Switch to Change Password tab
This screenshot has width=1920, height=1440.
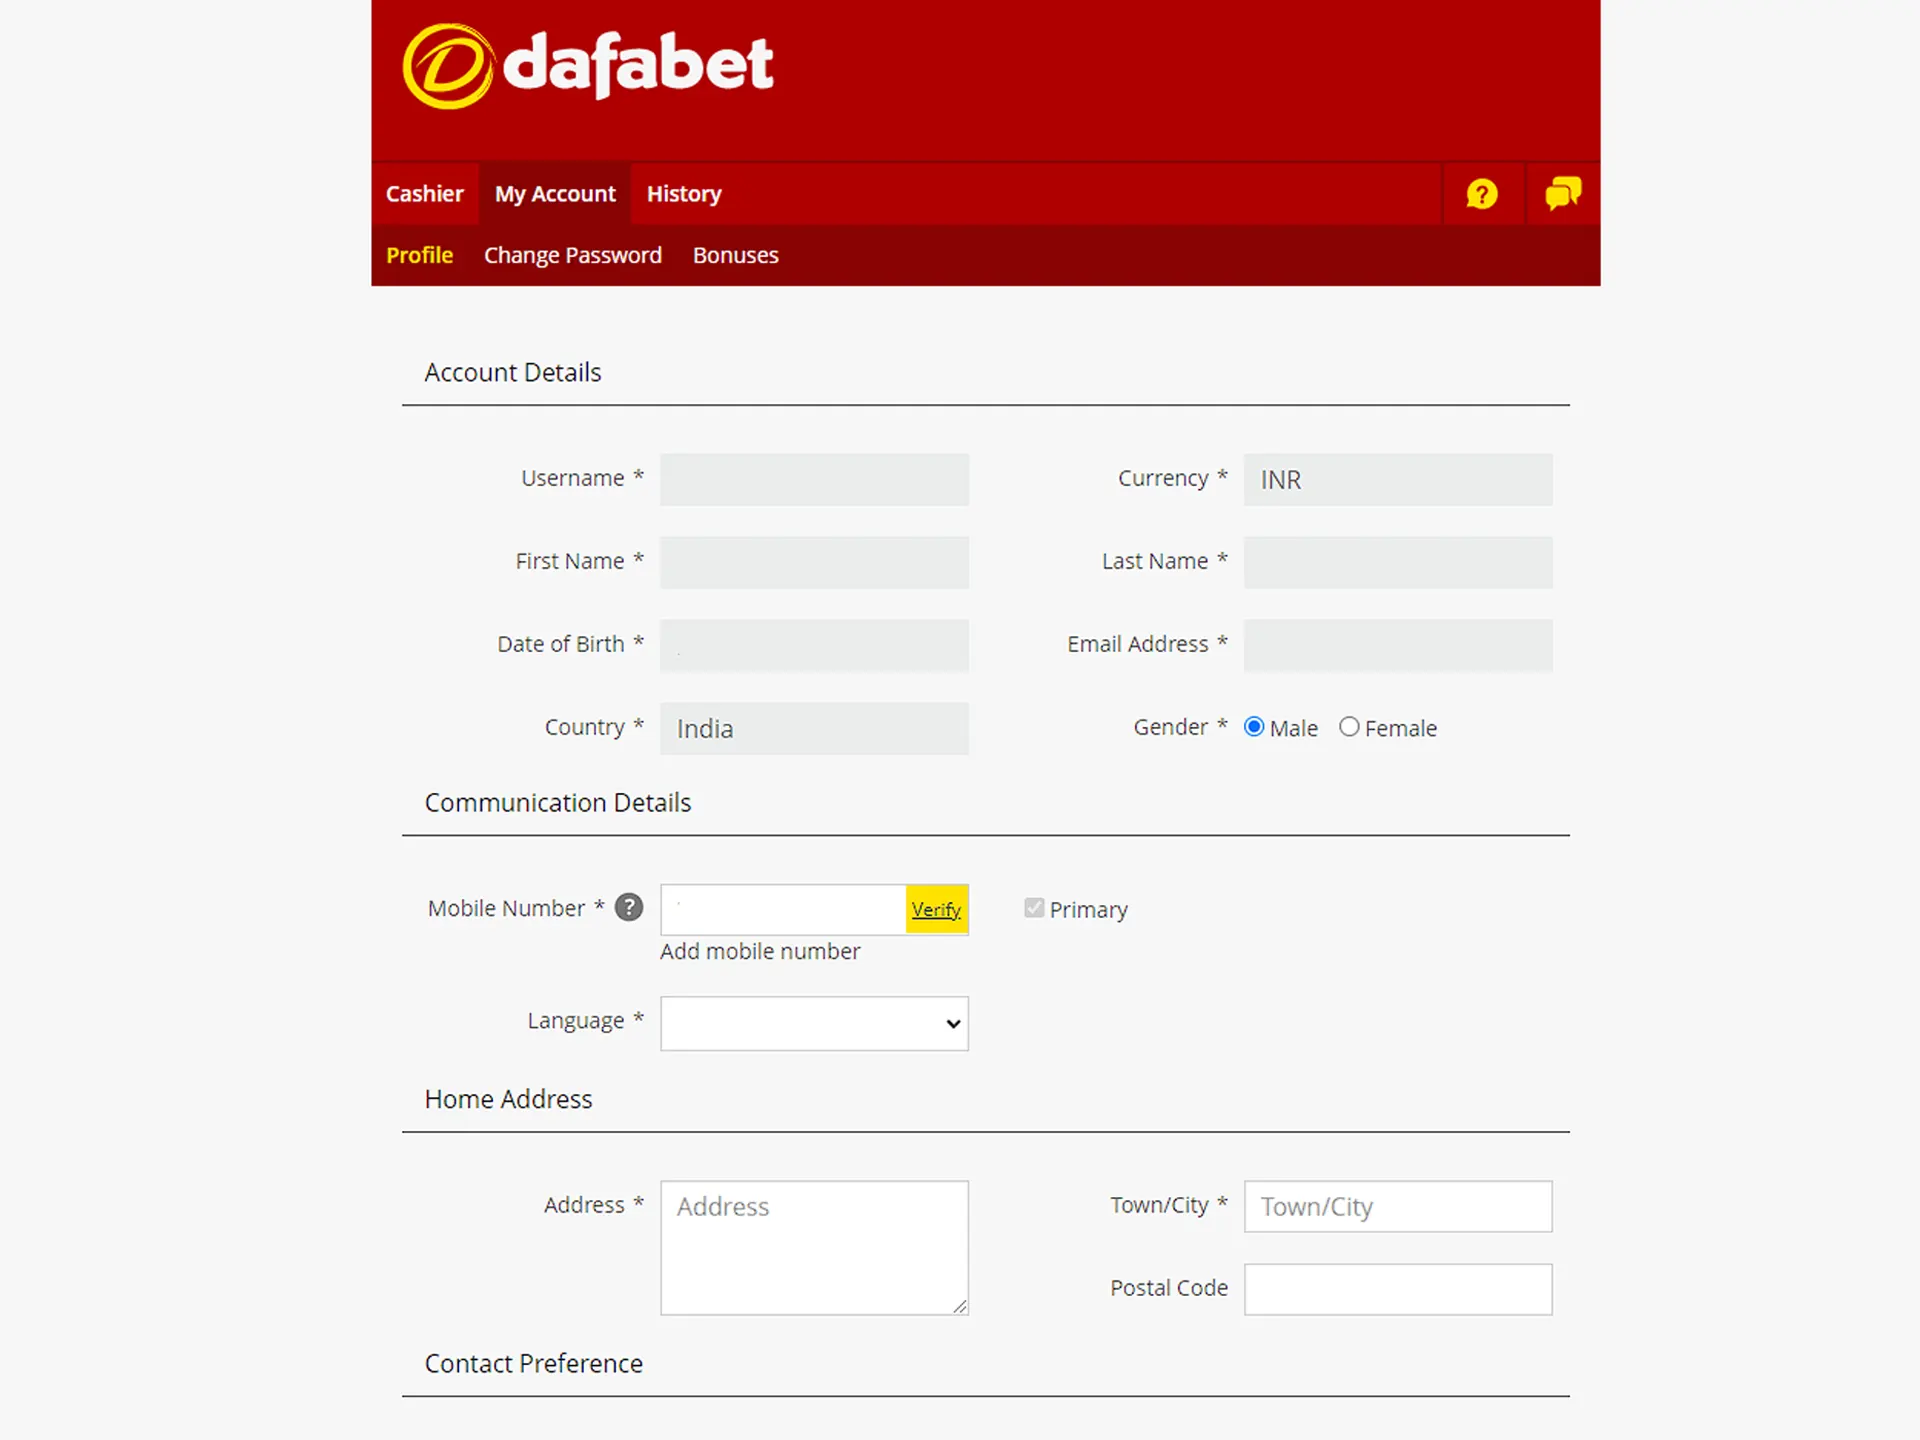pos(573,254)
